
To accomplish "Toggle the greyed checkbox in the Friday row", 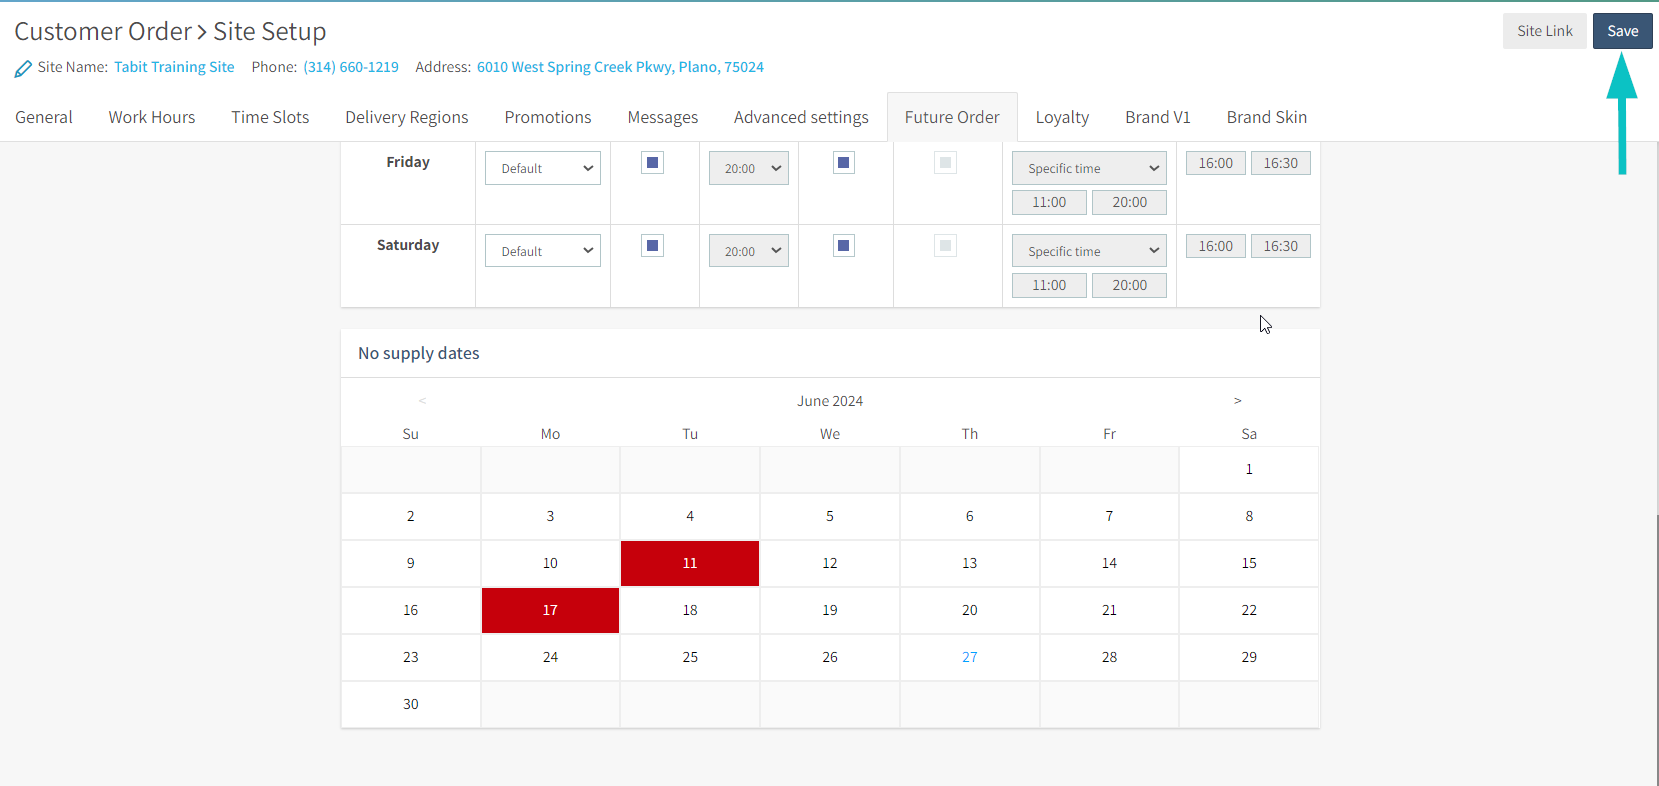I will (945, 162).
